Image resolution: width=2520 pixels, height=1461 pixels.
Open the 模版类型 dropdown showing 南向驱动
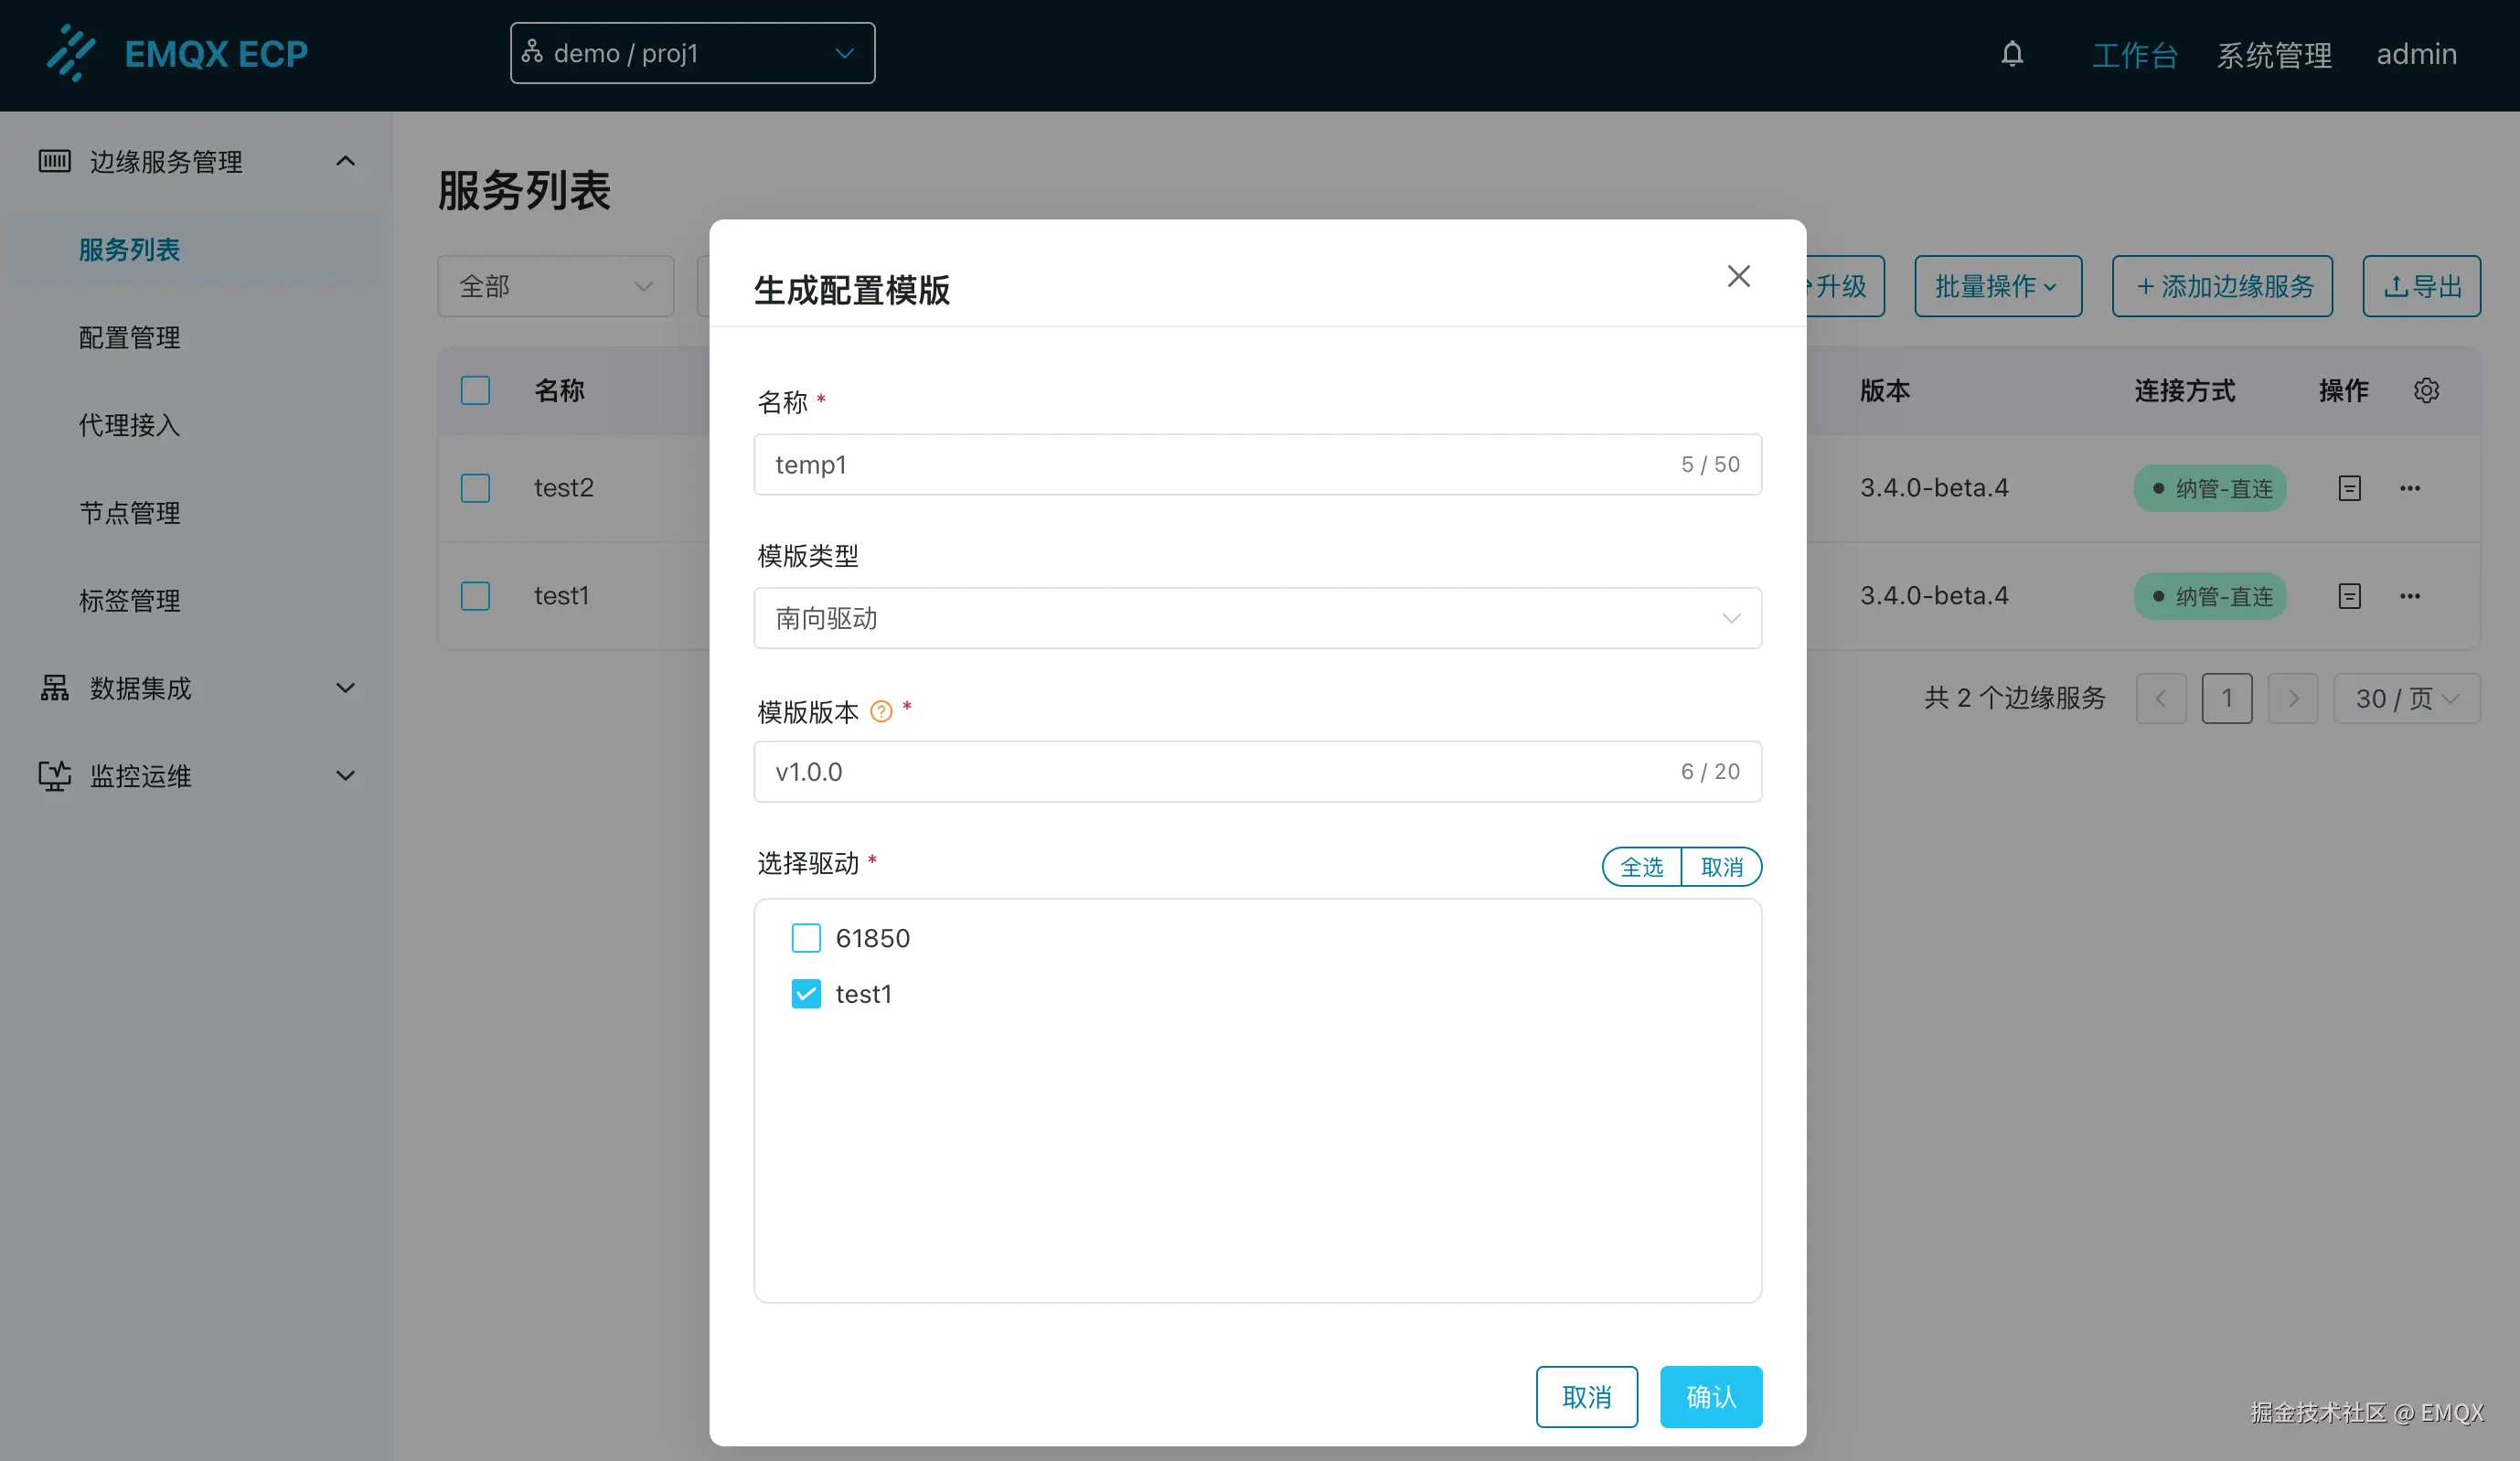tap(1257, 618)
